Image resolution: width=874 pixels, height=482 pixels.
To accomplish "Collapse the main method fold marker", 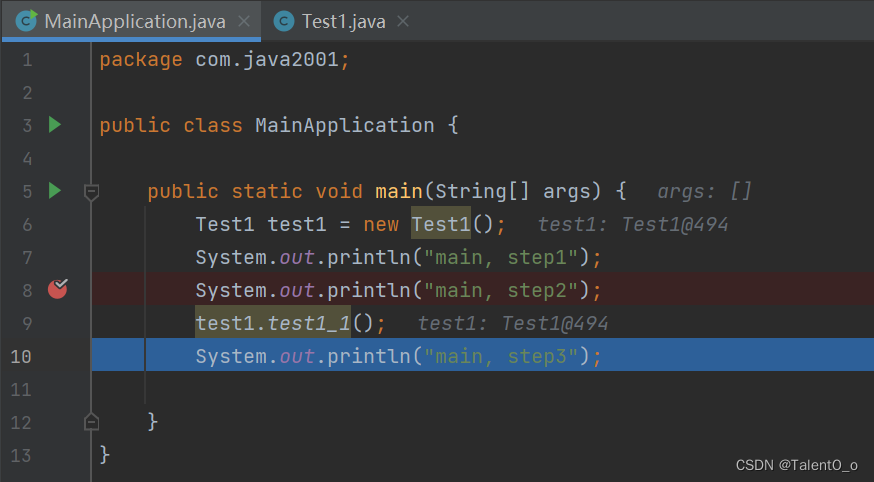I will point(91,192).
